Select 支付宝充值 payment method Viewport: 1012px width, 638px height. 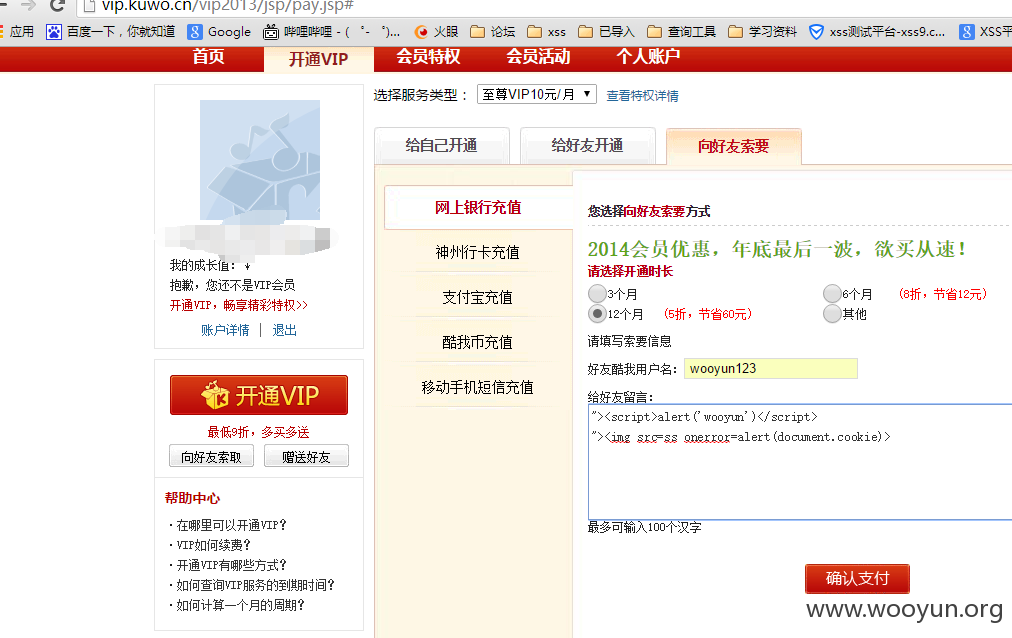(x=478, y=297)
